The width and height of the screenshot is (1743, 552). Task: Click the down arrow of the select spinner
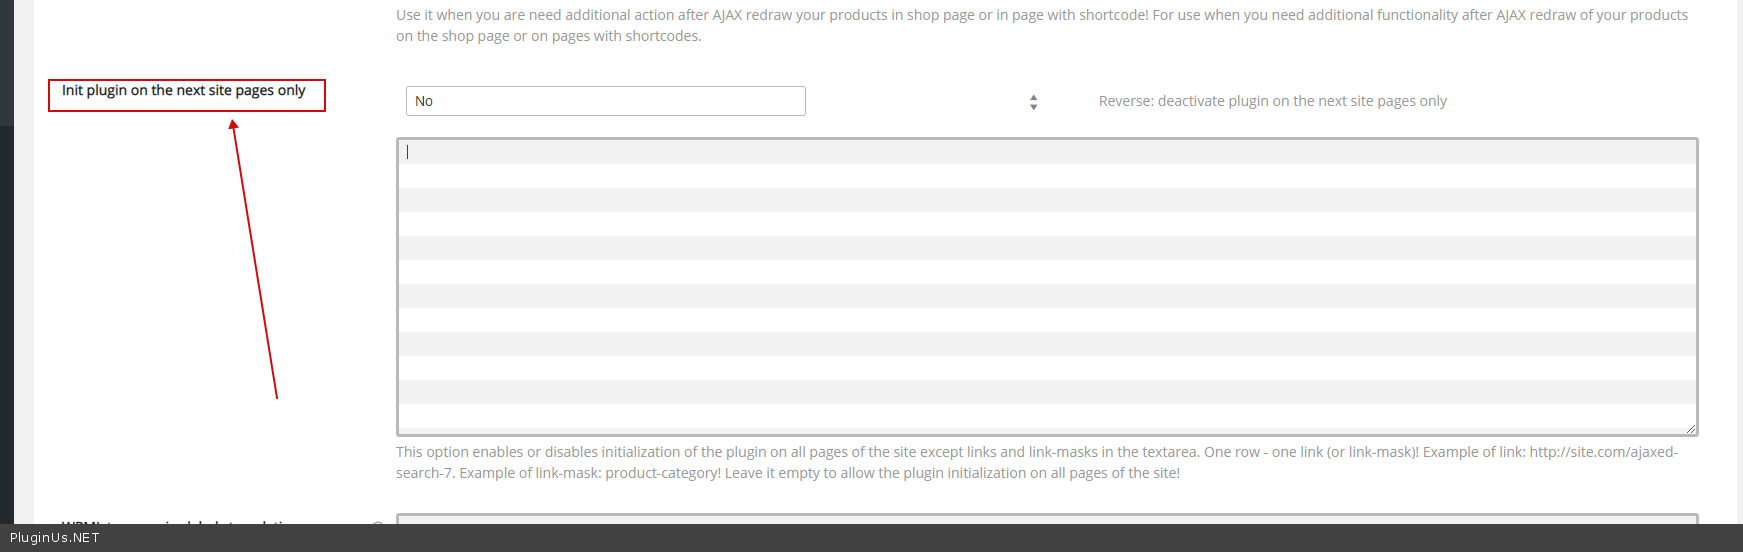[1033, 106]
